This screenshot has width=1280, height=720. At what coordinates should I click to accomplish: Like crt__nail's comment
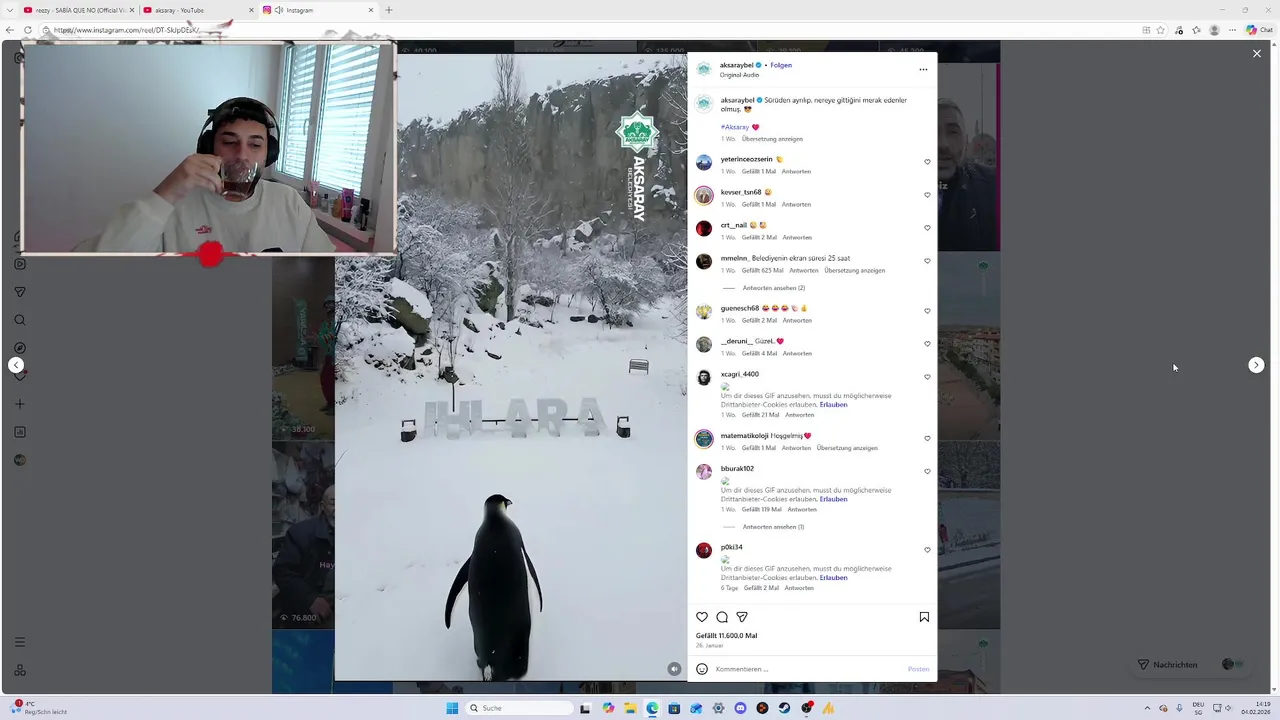[x=927, y=228]
